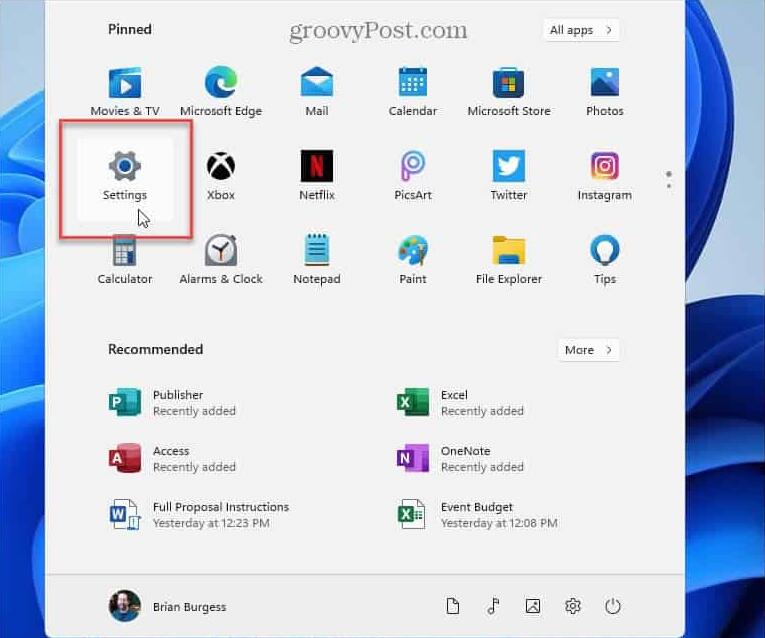This screenshot has width=765, height=638.
Task: Launch the Netflix app
Action: tap(316, 174)
